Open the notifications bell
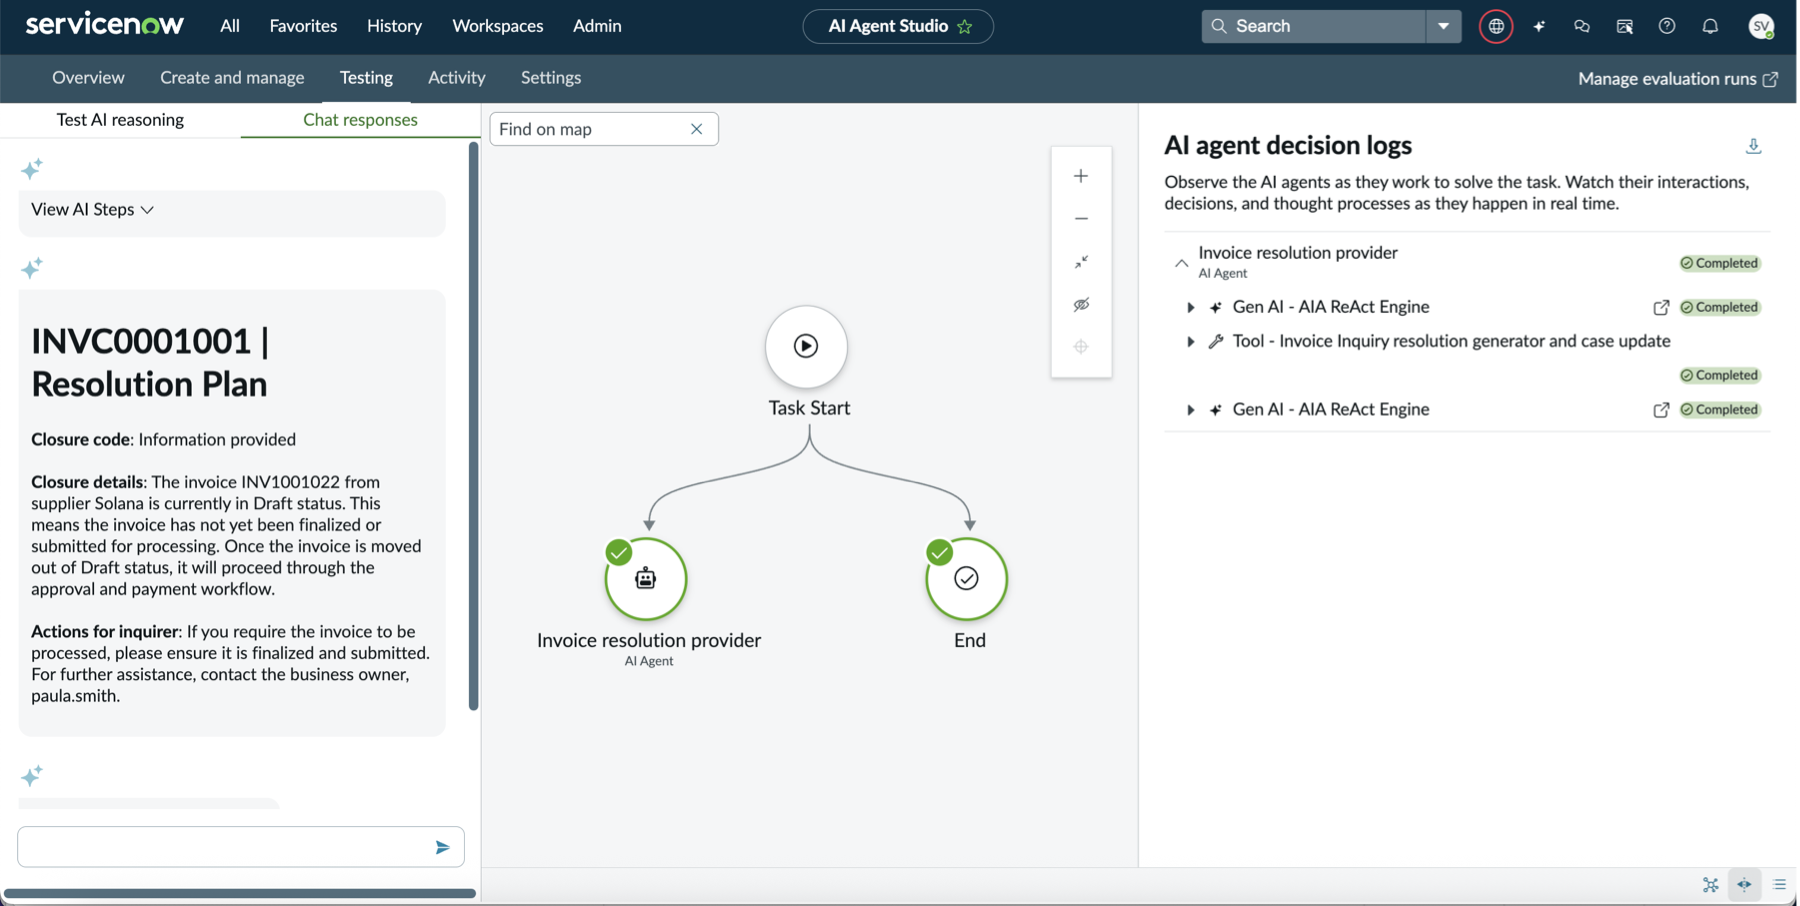This screenshot has height=906, width=1800. point(1710,27)
